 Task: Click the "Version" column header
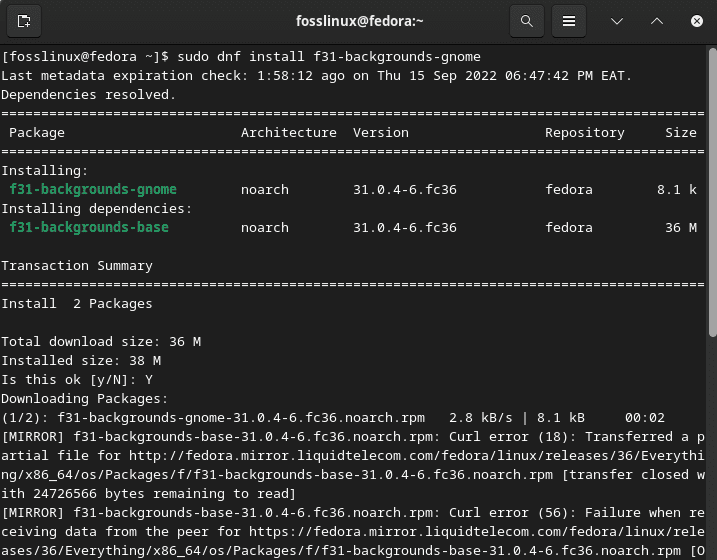coord(380,133)
